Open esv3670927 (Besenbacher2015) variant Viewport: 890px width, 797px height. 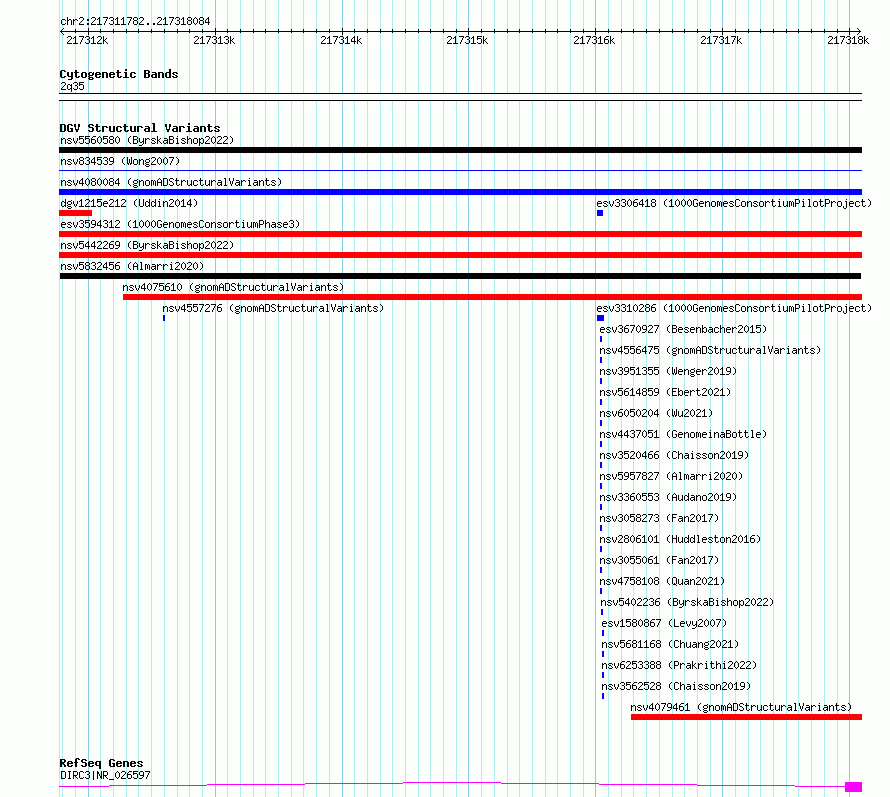(683, 329)
